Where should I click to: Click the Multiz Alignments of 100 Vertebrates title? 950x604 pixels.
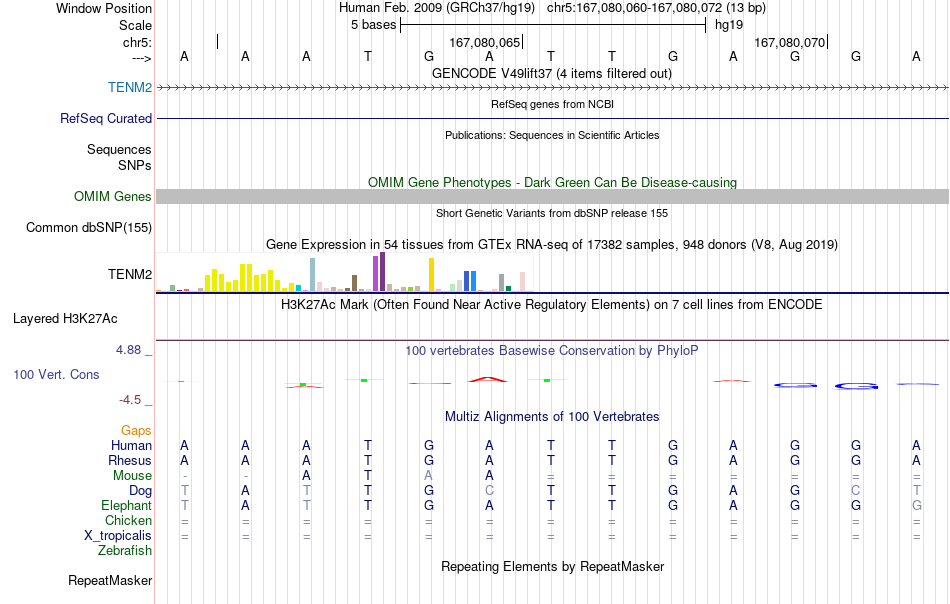click(x=552, y=417)
